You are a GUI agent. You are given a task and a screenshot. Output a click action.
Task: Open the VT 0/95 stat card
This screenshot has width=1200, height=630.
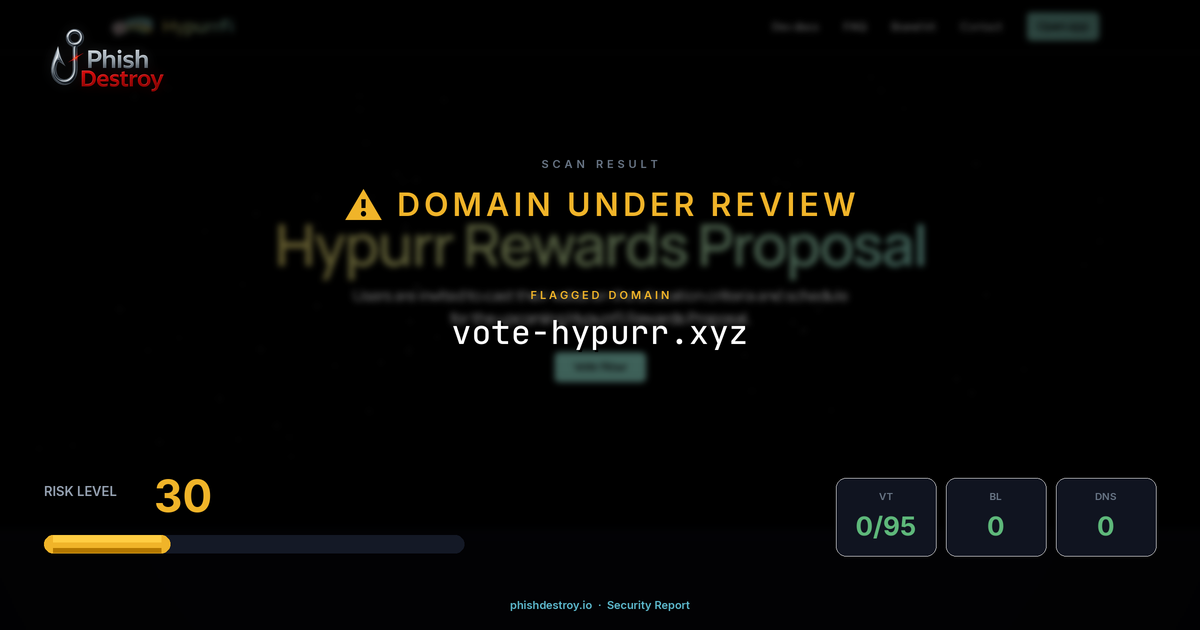(x=886, y=517)
